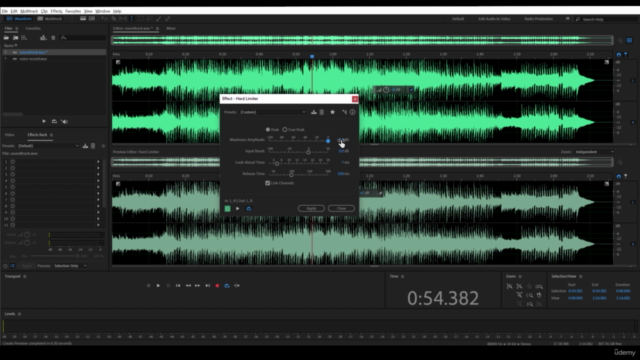Adjust Release Time slider handle
Screen dimensions: 640x360
coord(291,175)
